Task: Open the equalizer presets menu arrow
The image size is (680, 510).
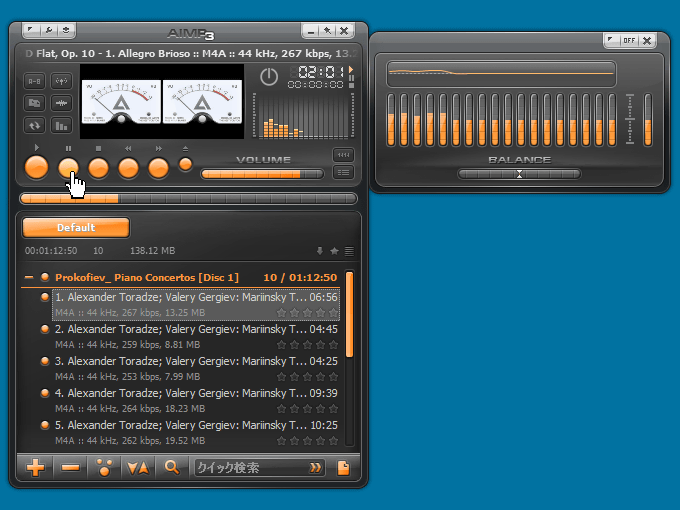Action: coord(610,41)
